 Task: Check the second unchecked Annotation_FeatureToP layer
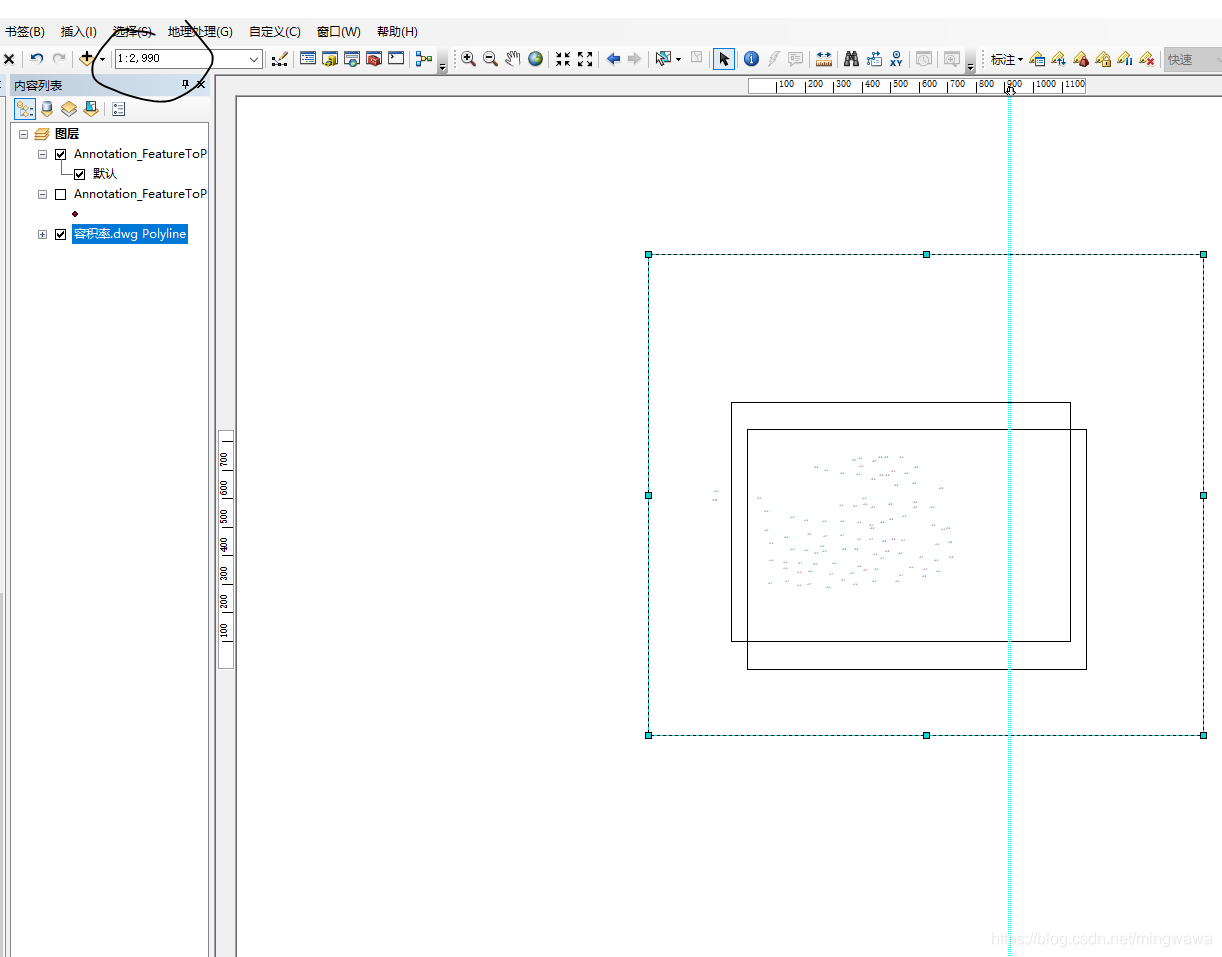61,194
